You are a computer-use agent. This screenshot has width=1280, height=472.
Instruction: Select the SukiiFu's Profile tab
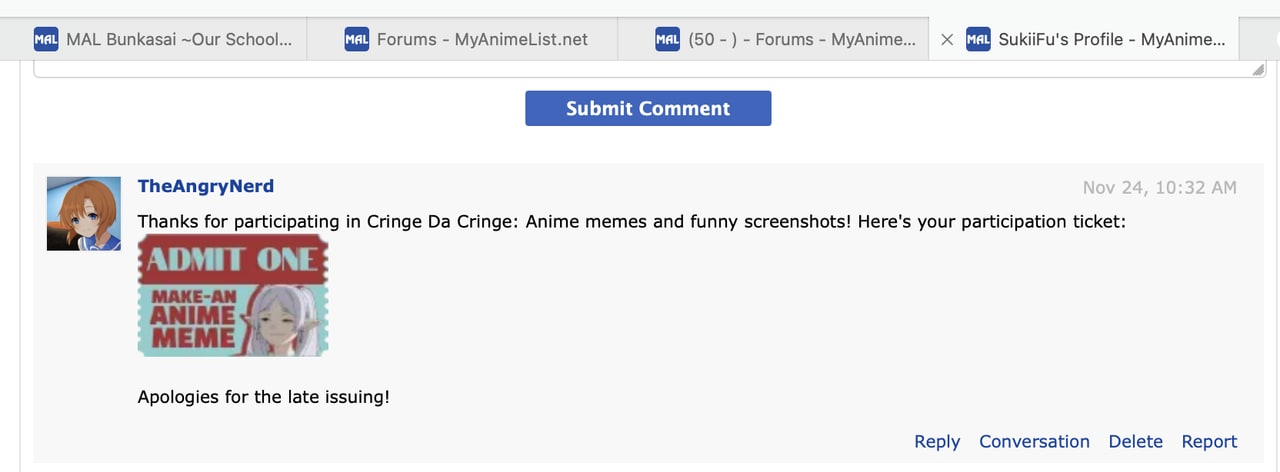click(1084, 40)
